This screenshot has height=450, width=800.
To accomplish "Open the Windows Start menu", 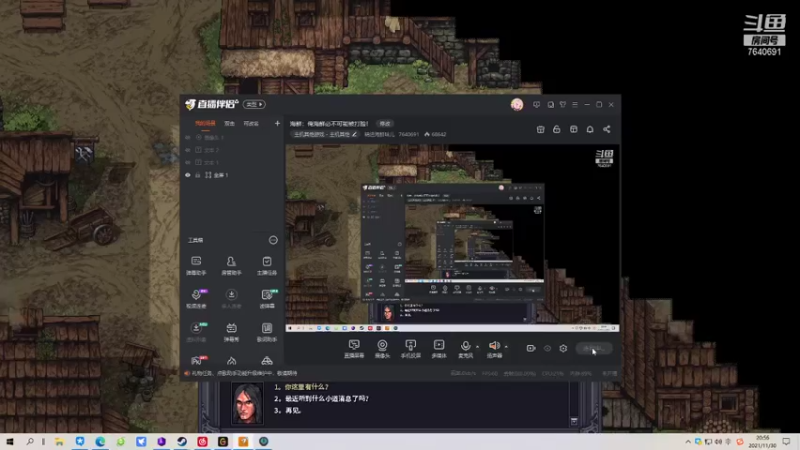I will tap(10, 442).
